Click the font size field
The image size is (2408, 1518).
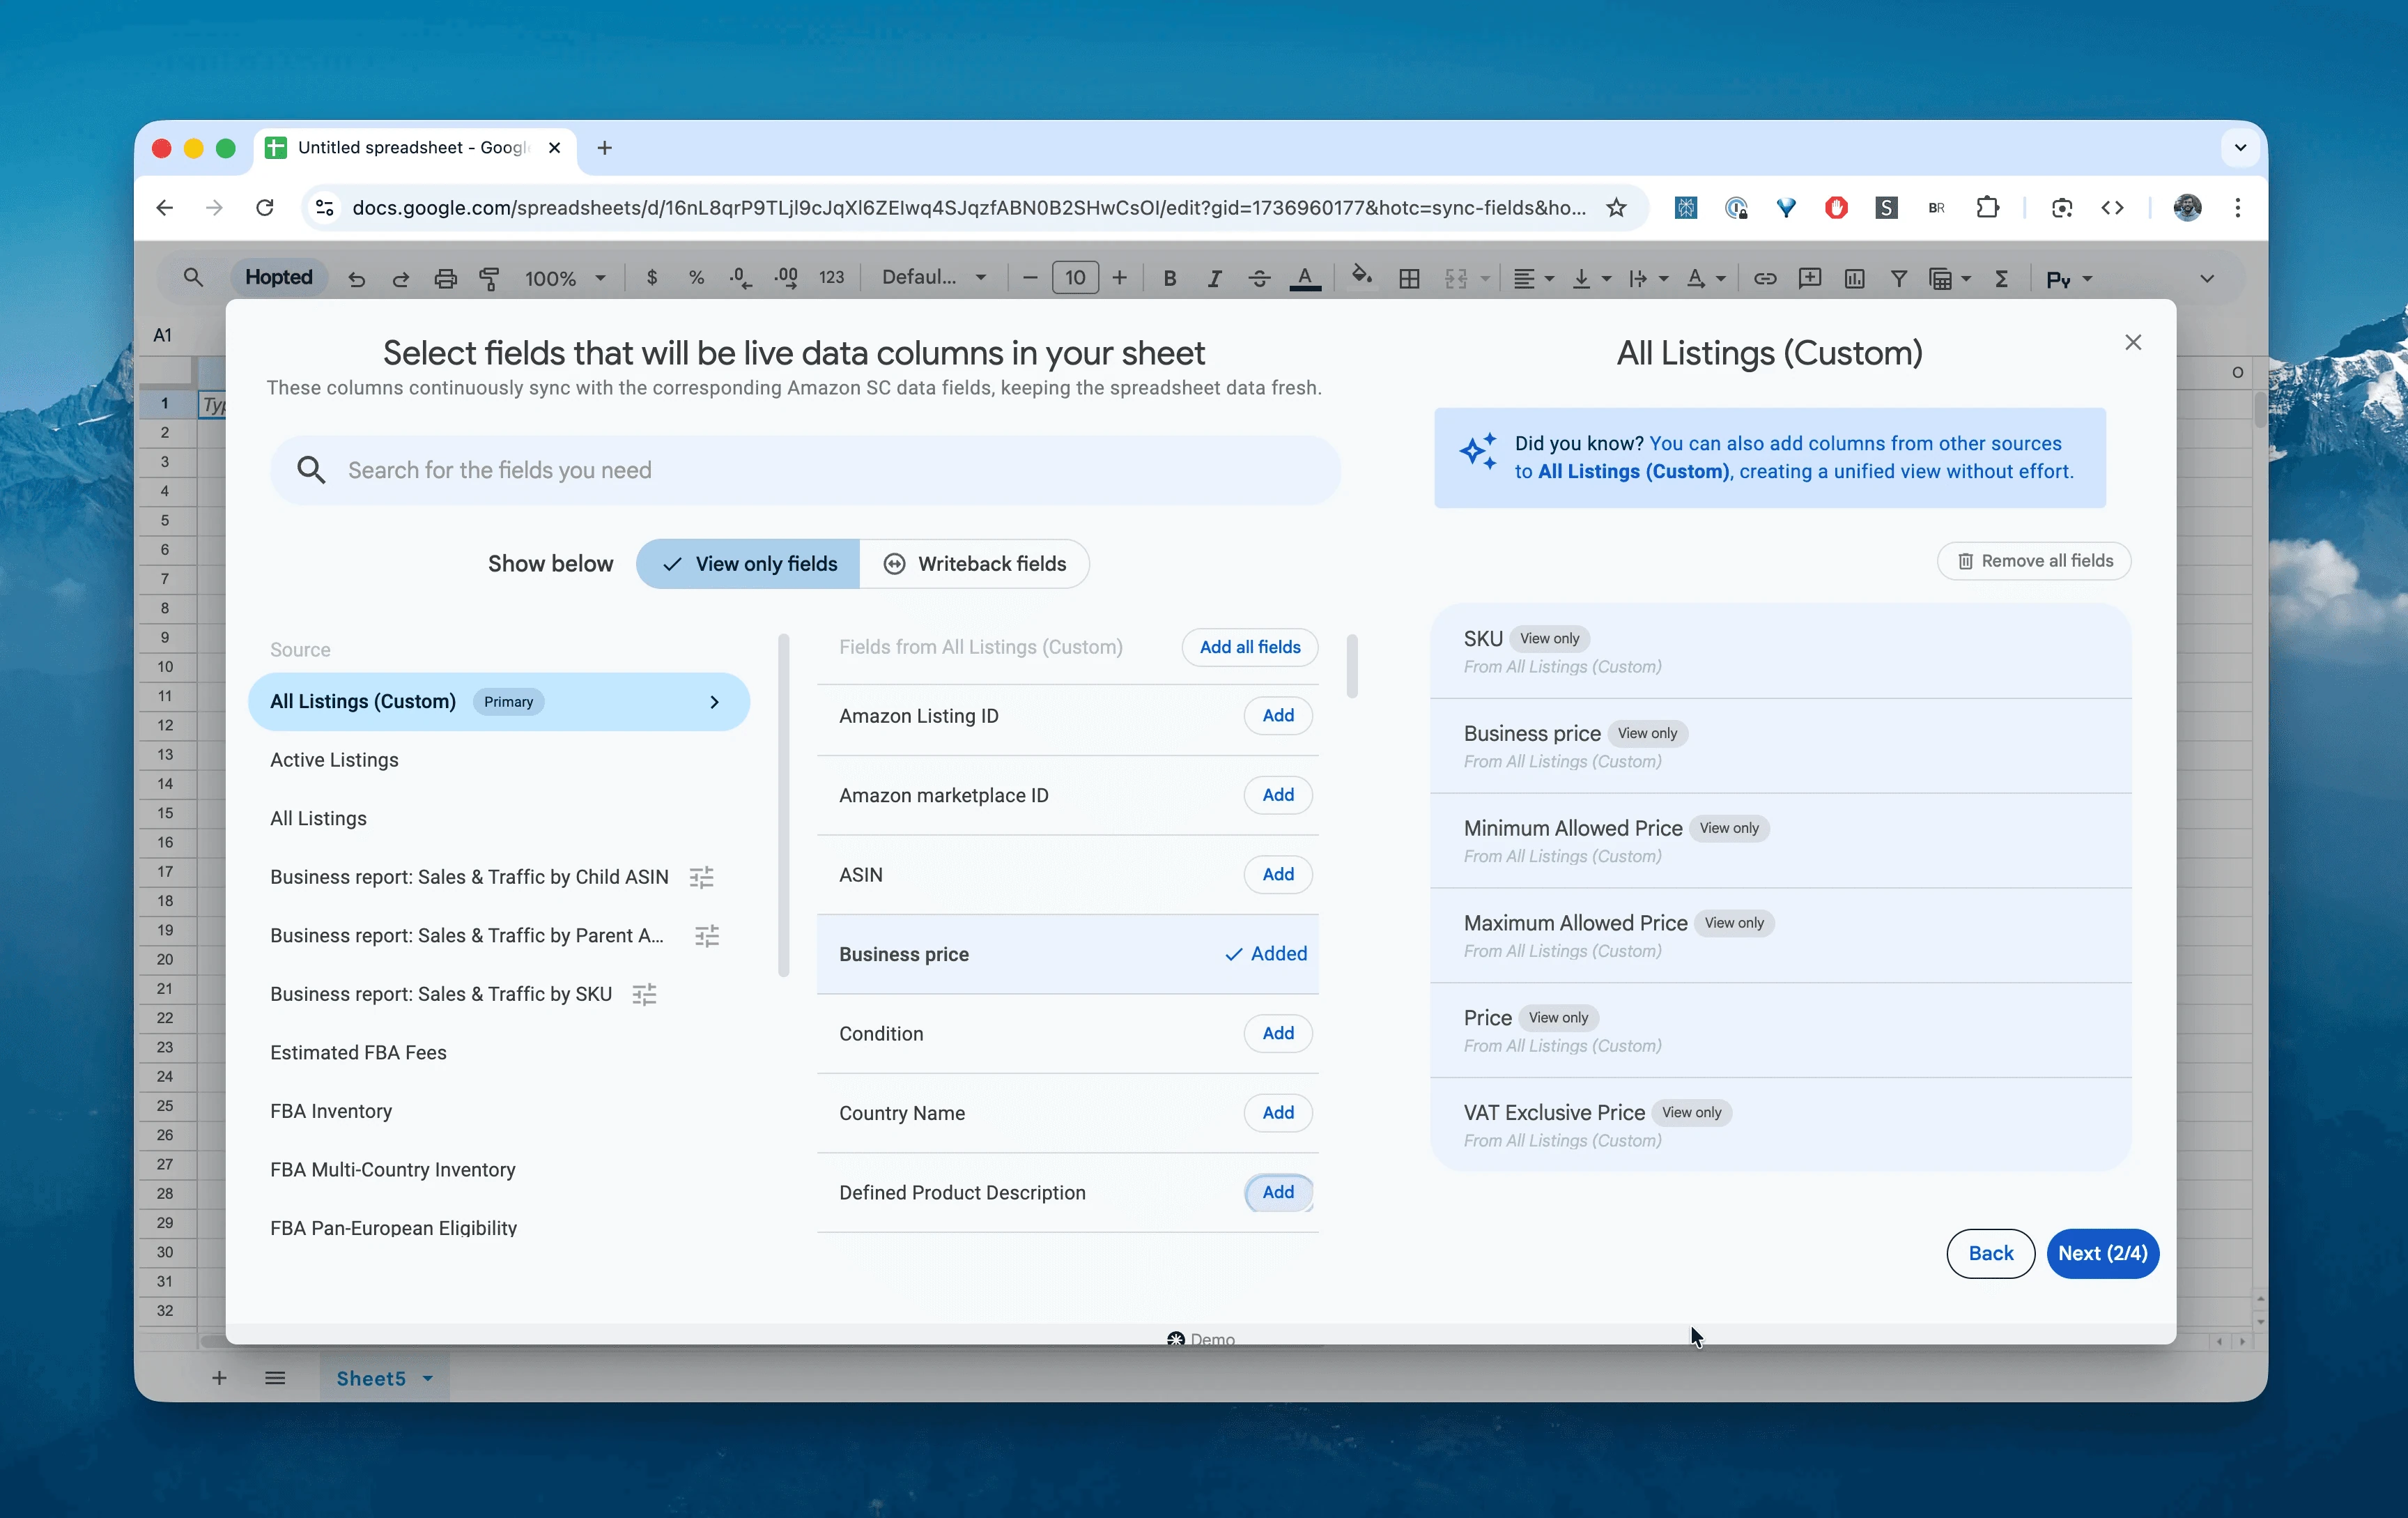(1075, 278)
